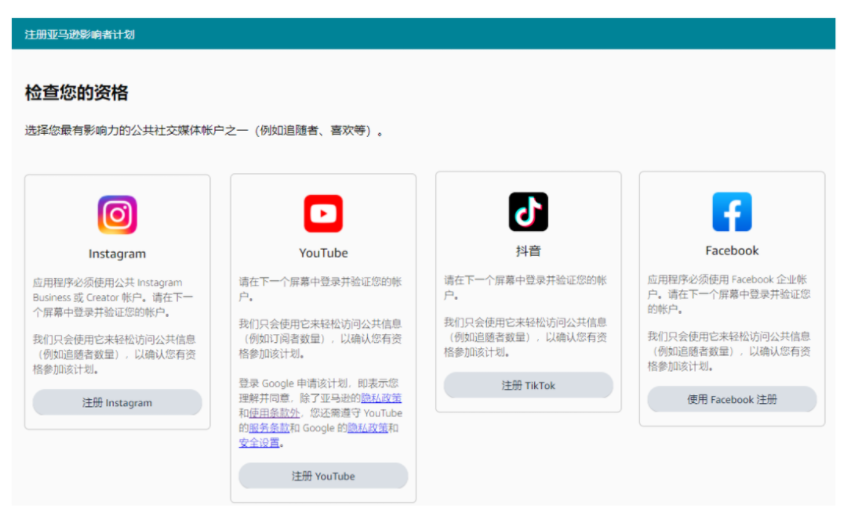Image resolution: width=846 pixels, height=513 pixels.
Task: Click the TikTok (抖音) logo icon
Action: [x=528, y=211]
